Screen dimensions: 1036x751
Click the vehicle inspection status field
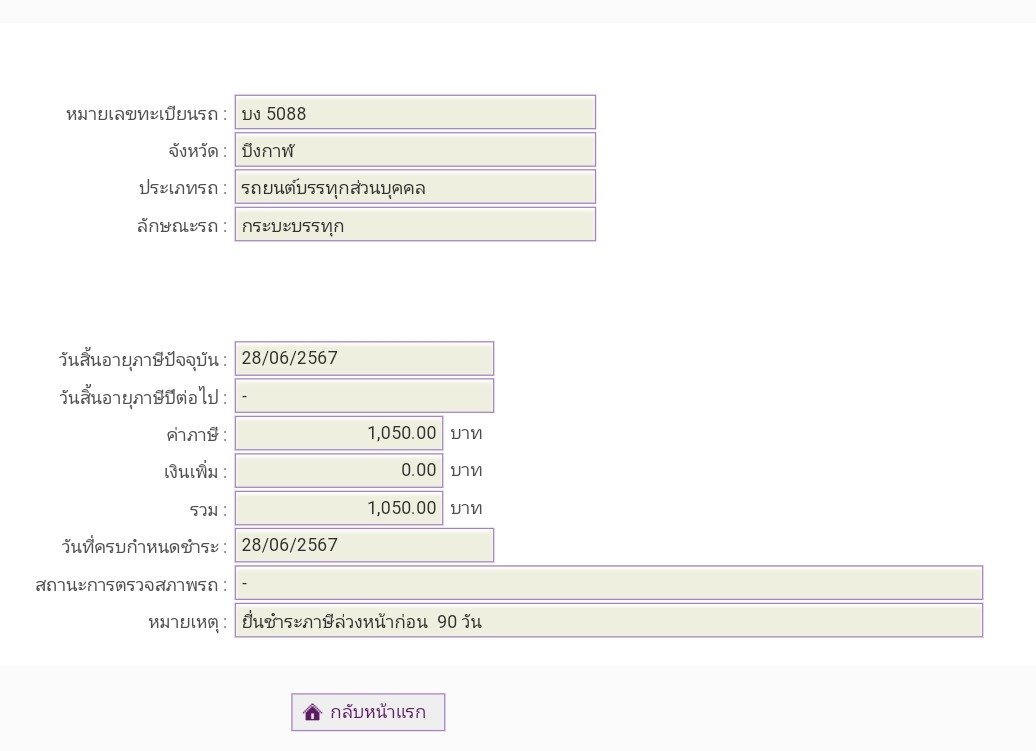click(609, 583)
